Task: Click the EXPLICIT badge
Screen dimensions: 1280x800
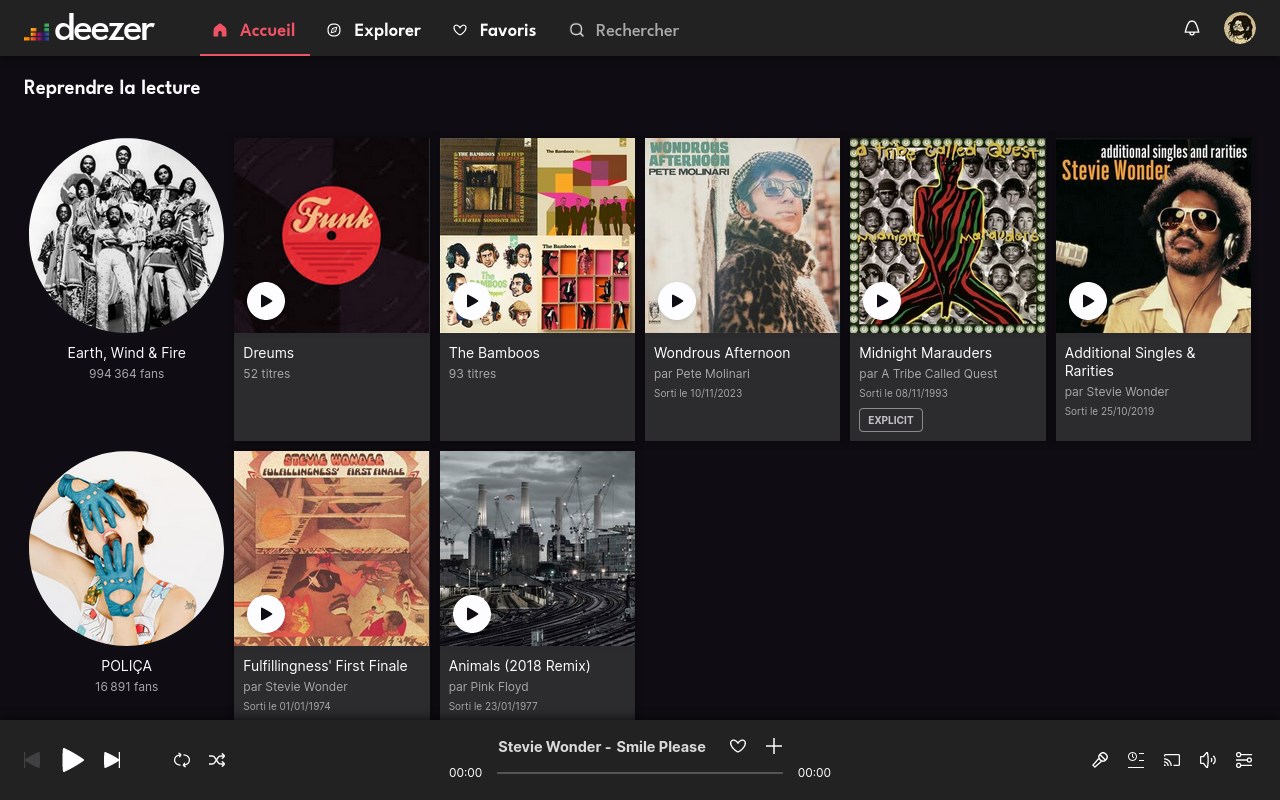Action: [x=890, y=420]
